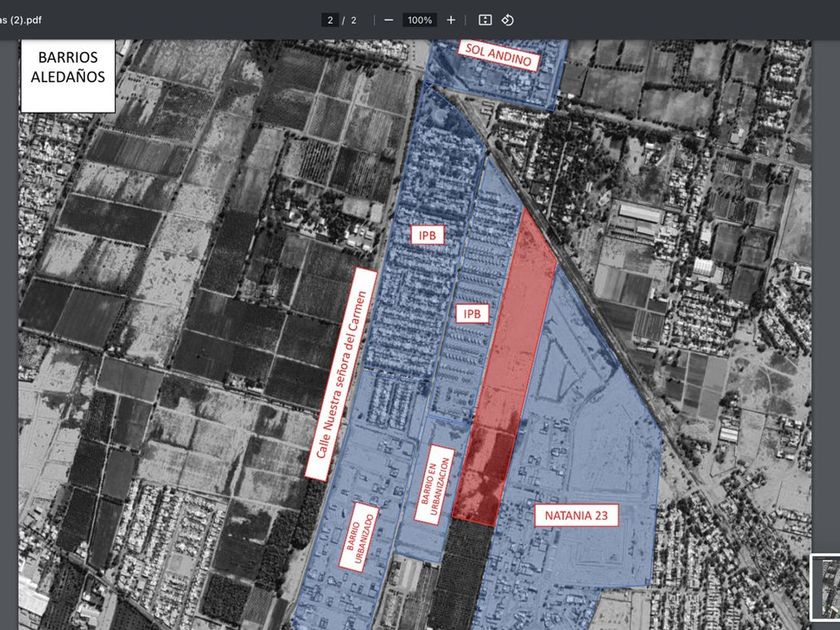Click the lower IPB label
Image resolution: width=840 pixels, height=630 pixels.
473,313
